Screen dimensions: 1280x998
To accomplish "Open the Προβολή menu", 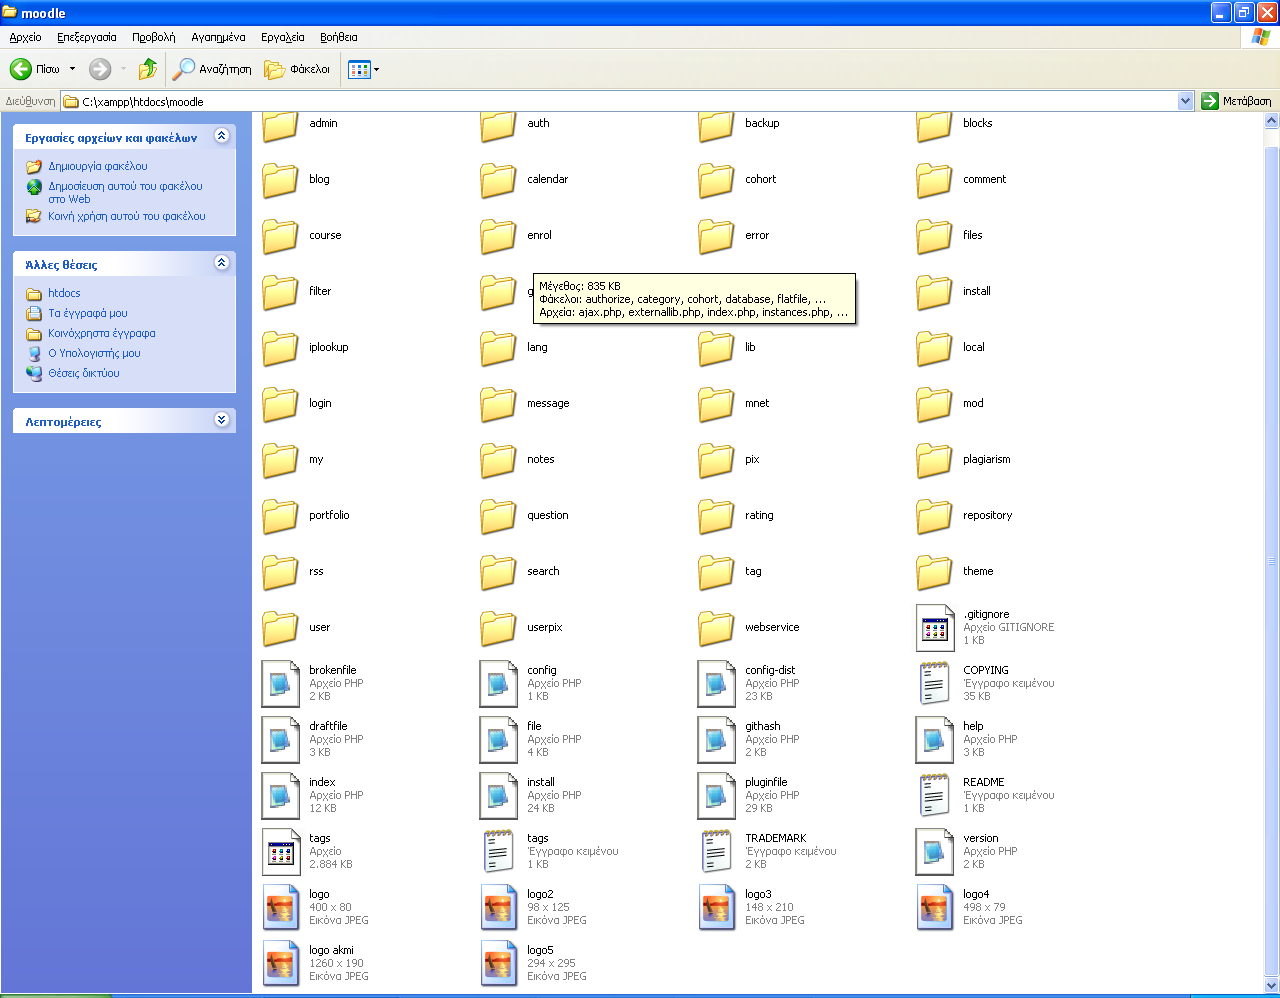I will [153, 37].
